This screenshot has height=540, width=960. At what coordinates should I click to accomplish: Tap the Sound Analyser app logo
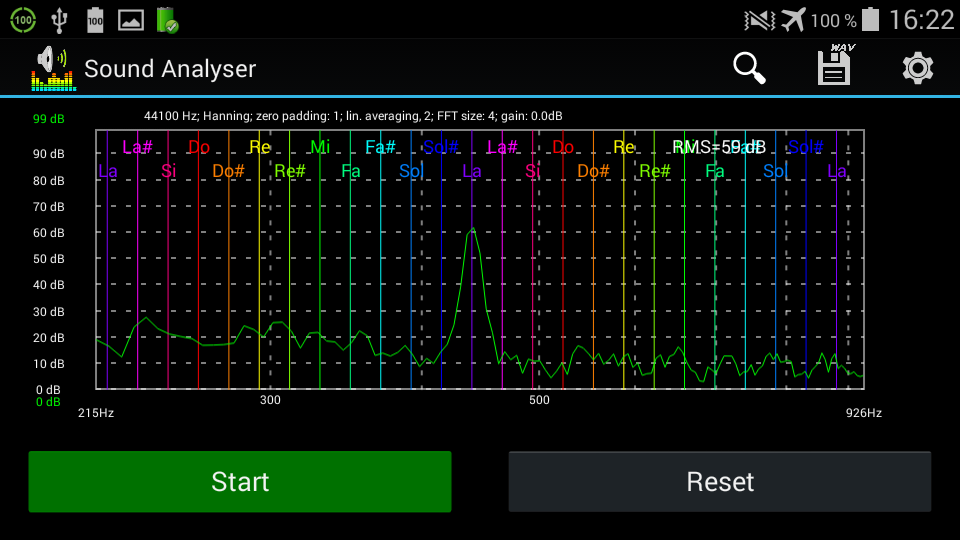(53, 68)
